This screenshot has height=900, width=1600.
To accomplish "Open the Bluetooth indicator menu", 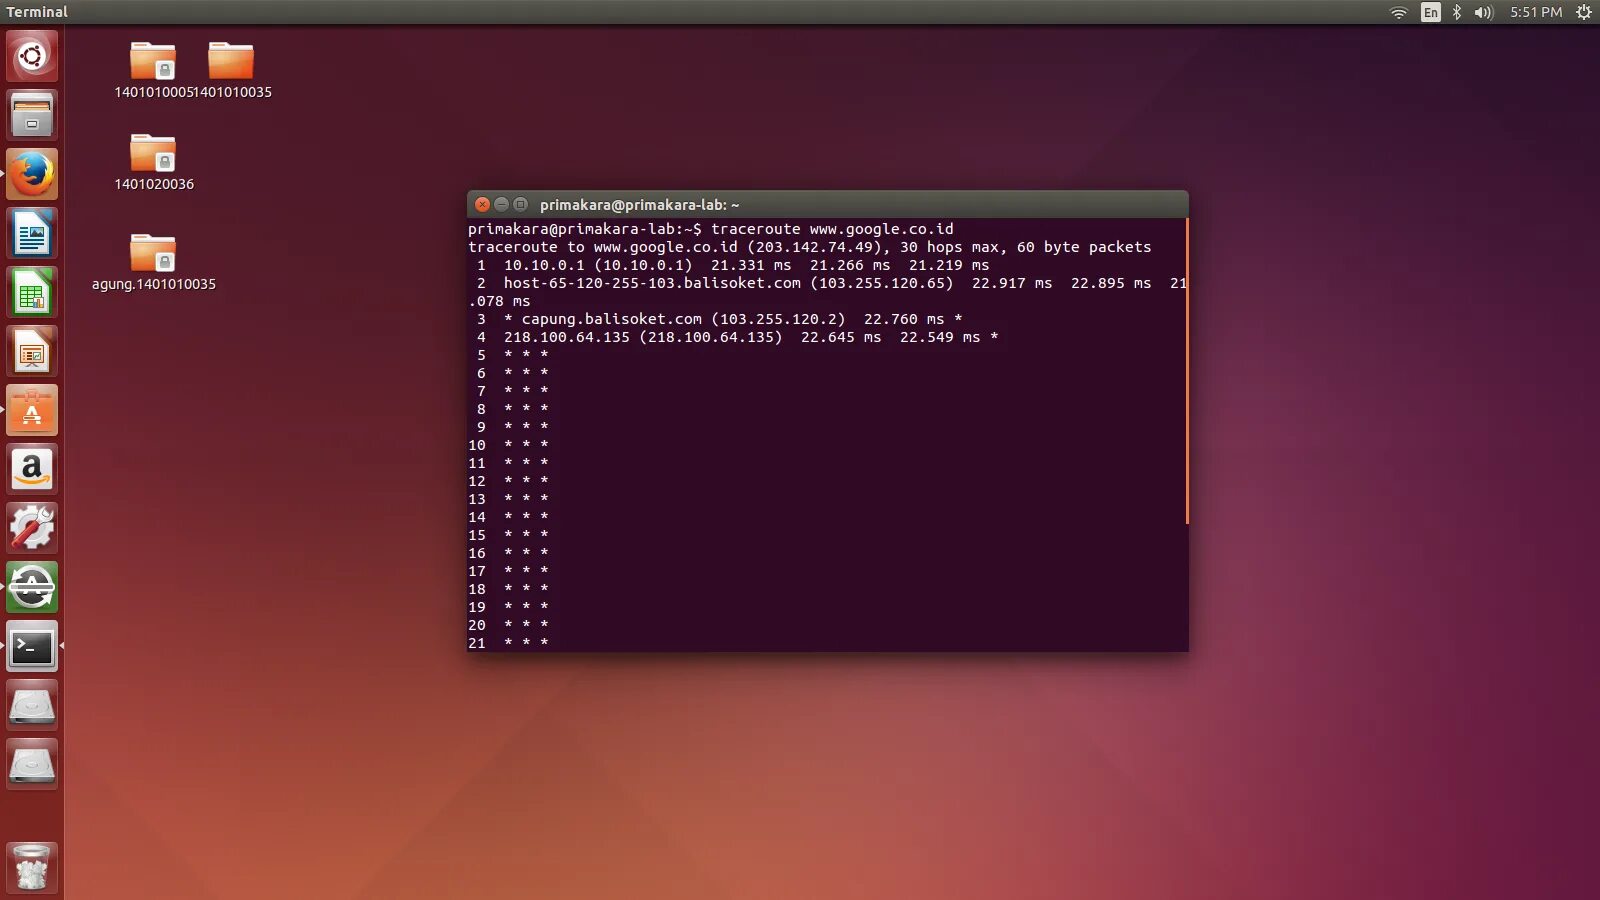I will click(1457, 12).
